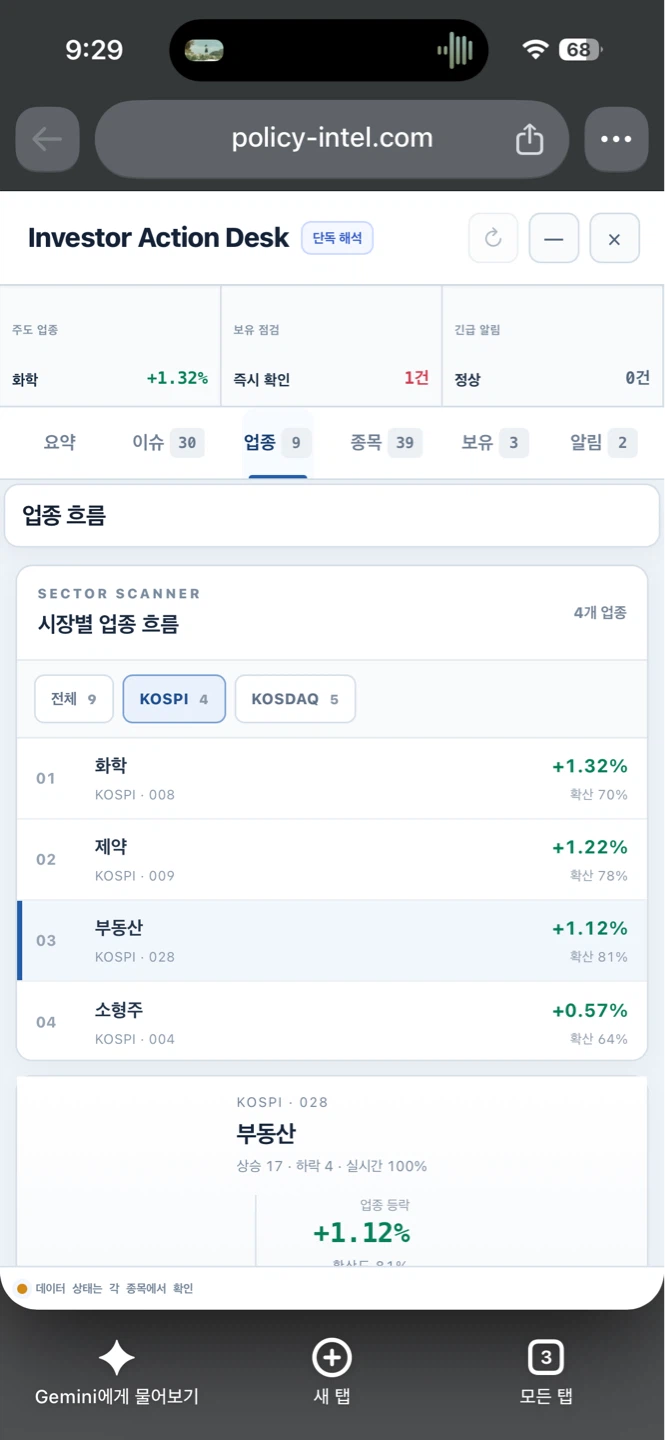Viewport: 665px width, 1440px height.
Task: Ask Gemini using the sparkle icon
Action: point(116,1357)
